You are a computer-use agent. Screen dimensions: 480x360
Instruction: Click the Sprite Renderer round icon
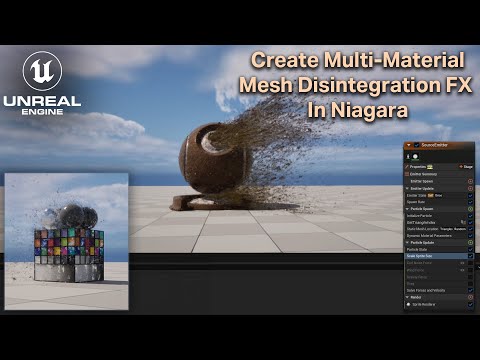pos(408,304)
